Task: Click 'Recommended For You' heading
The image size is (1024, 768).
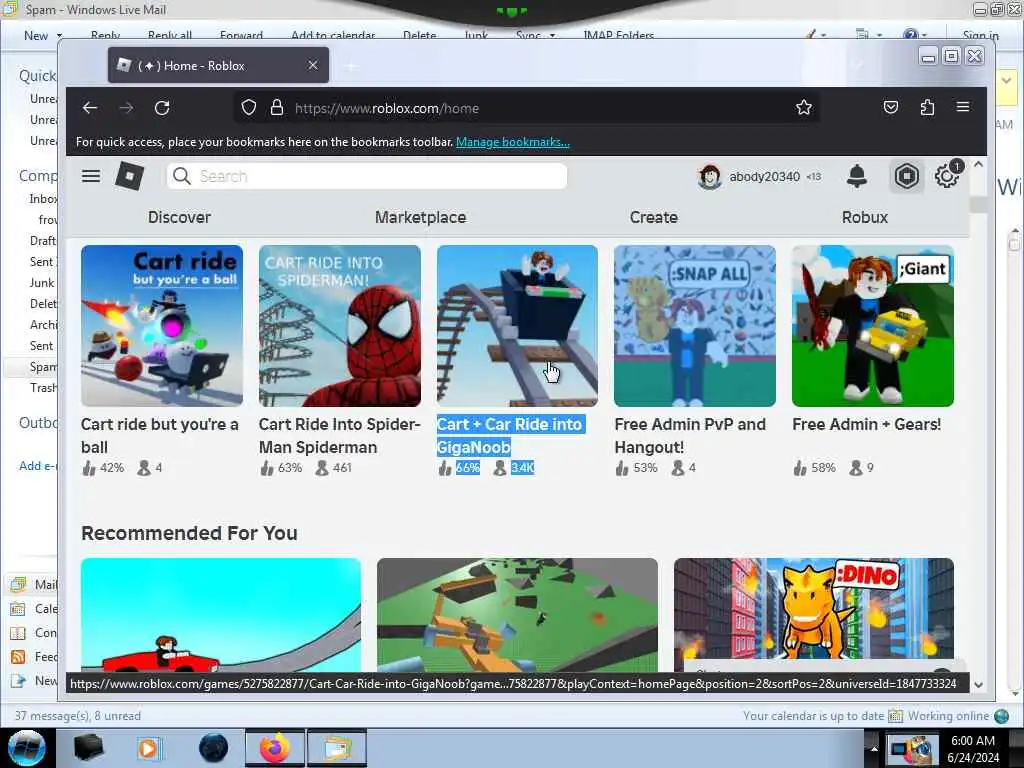Action: (189, 534)
